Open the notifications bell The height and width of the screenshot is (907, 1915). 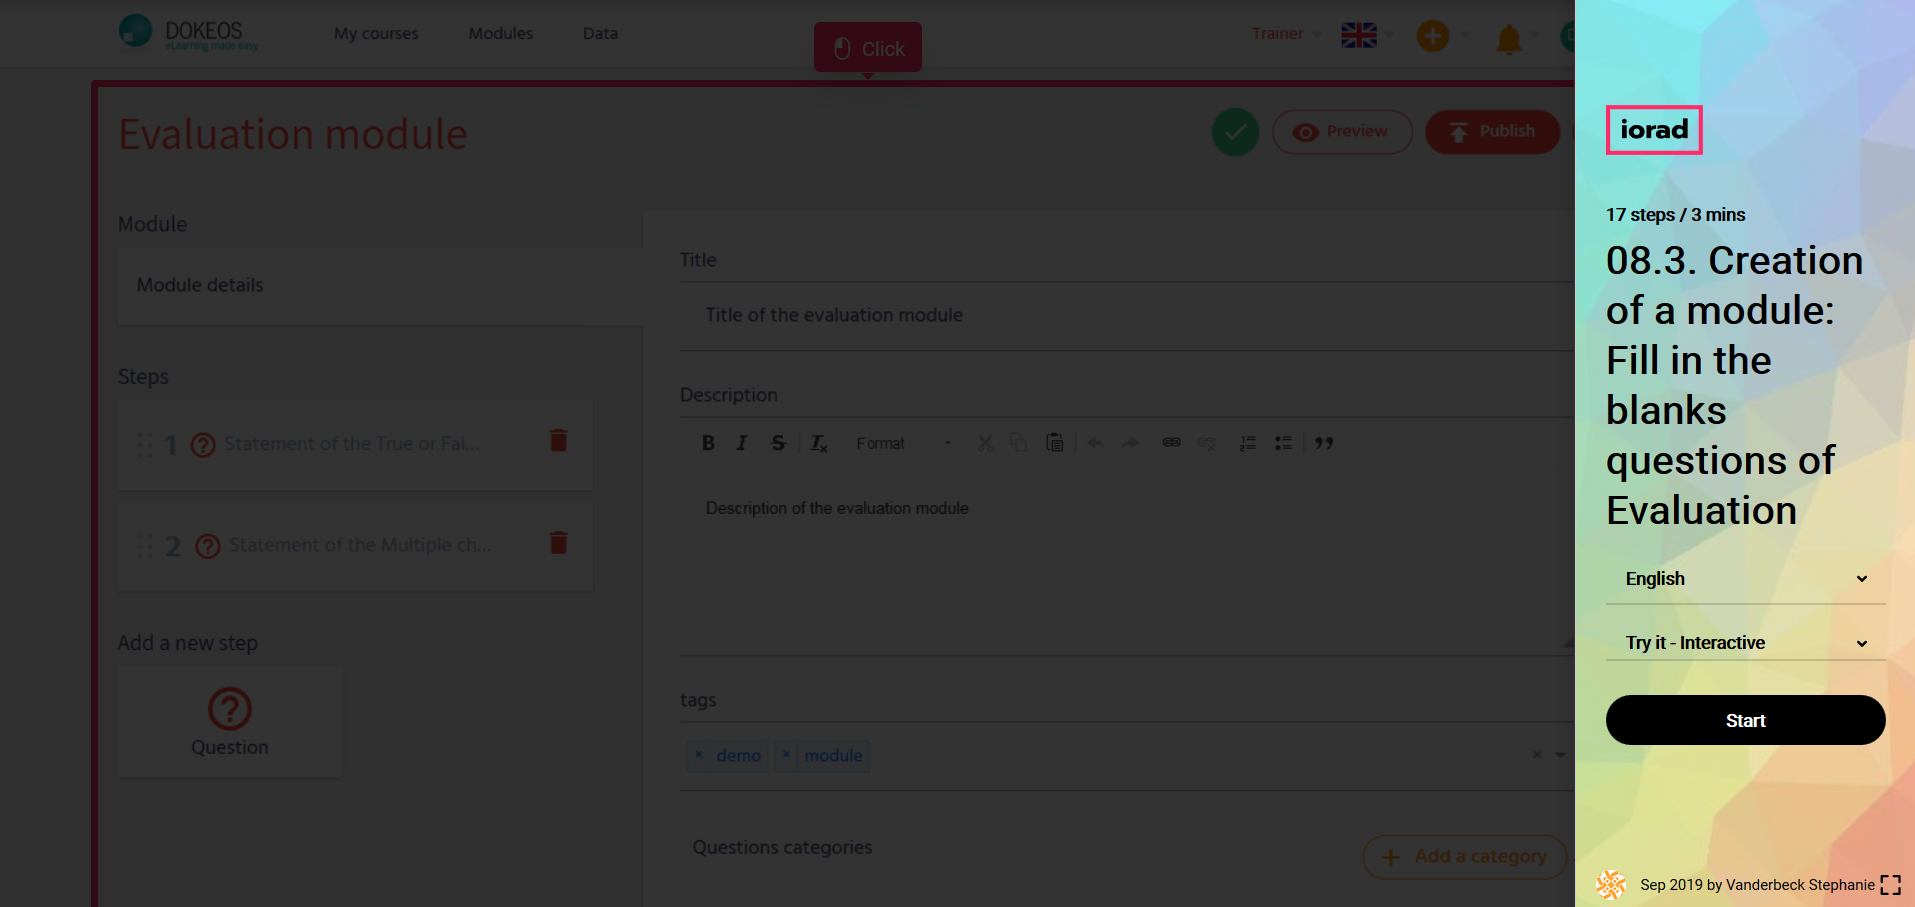[x=1508, y=39]
